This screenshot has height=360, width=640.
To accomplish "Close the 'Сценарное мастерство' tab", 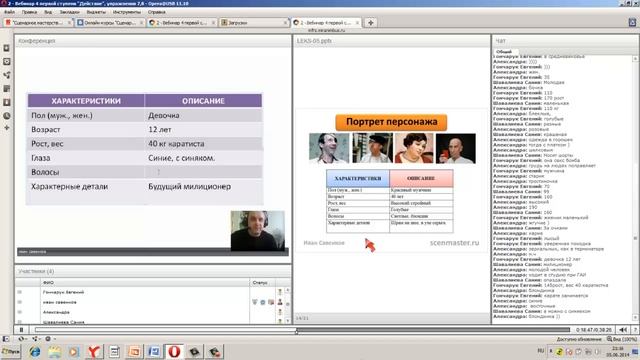I will click(x=69, y=23).
